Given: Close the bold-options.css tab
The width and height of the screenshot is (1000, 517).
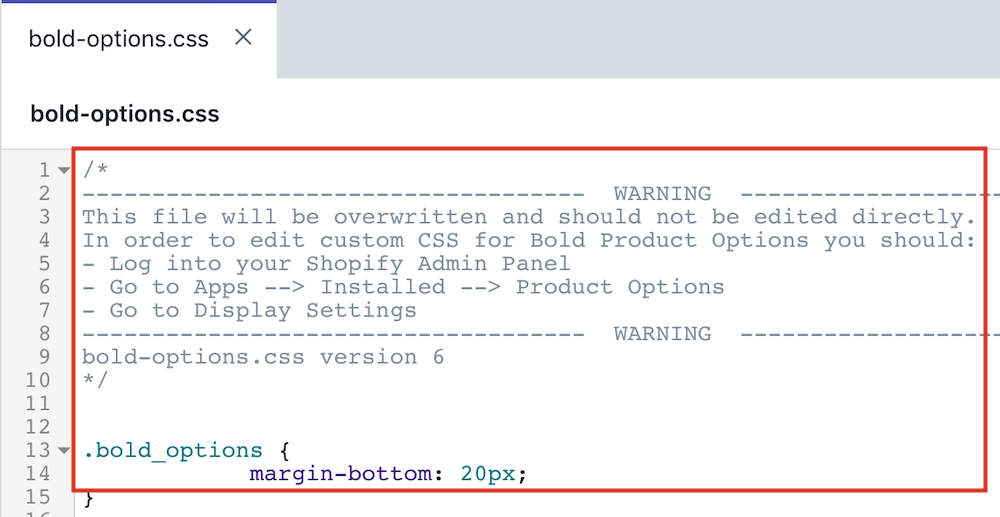Looking at the screenshot, I should click(x=243, y=38).
